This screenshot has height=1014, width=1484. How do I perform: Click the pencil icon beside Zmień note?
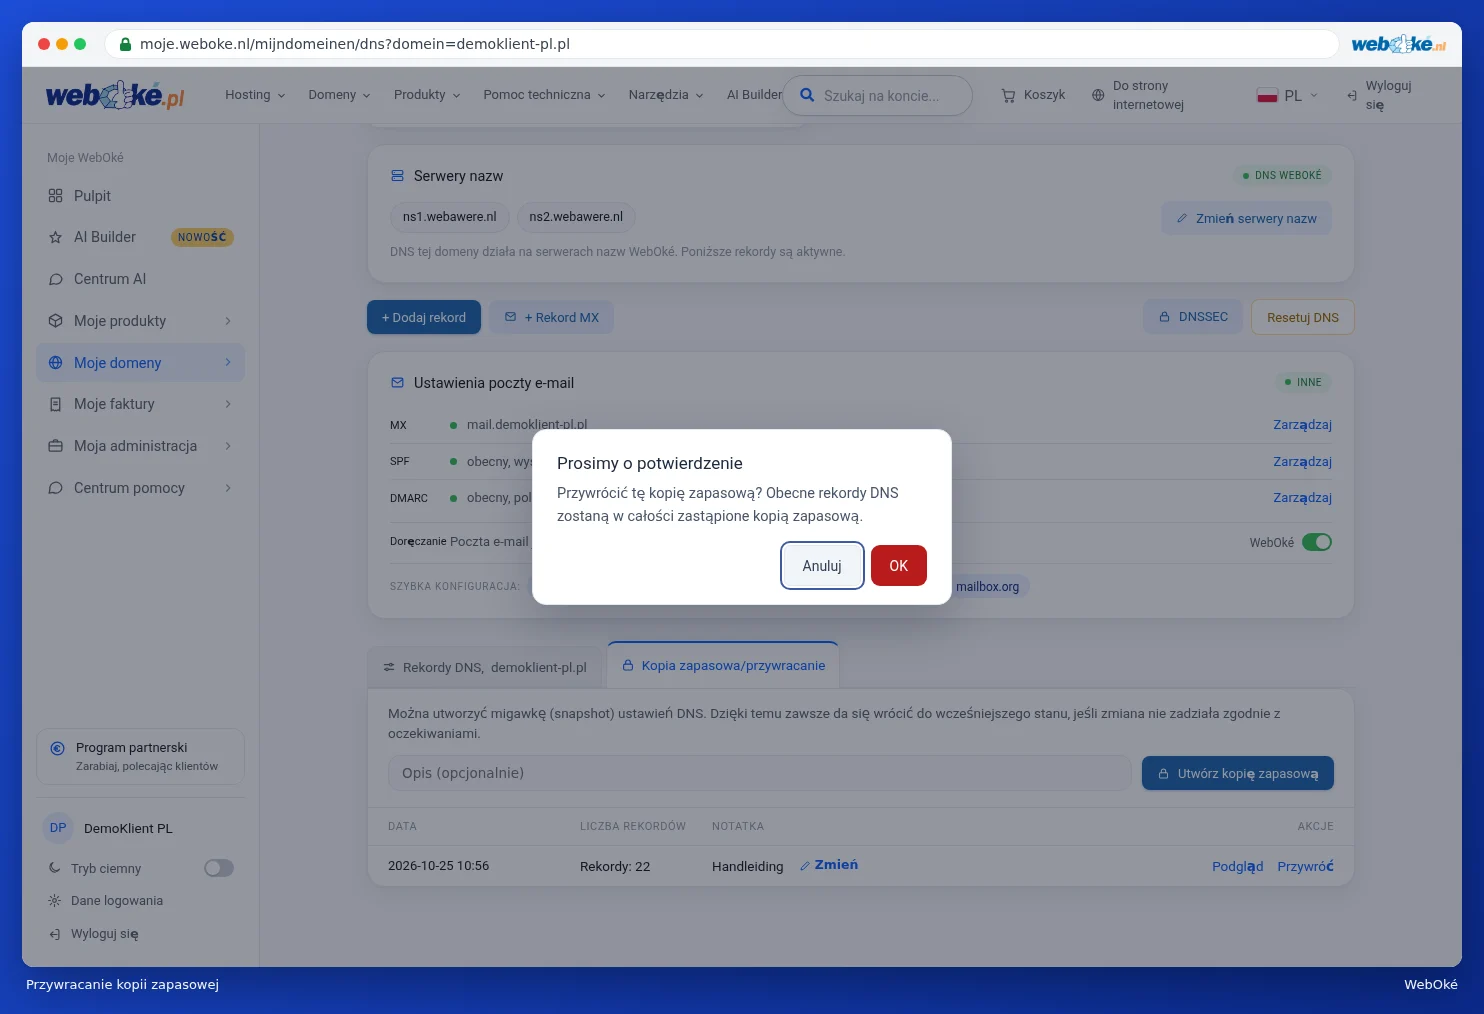(805, 866)
